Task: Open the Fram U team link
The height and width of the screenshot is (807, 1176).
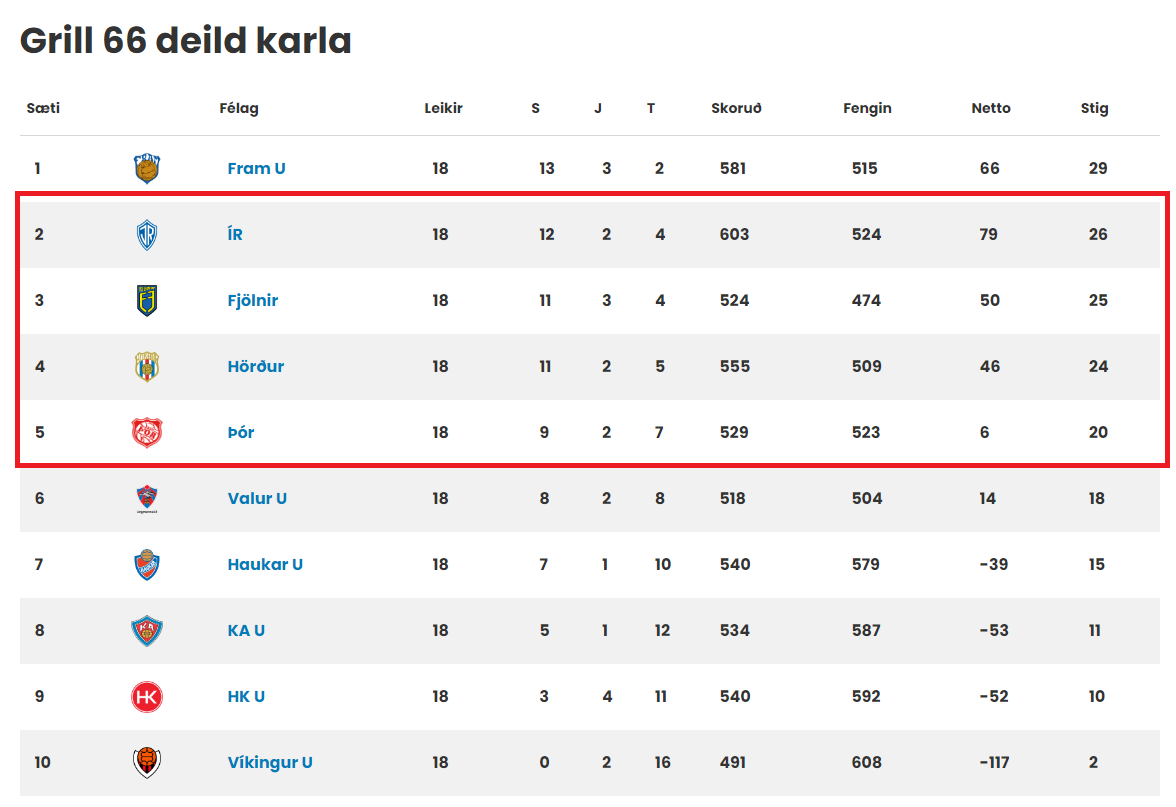Action: pyautogui.click(x=256, y=168)
